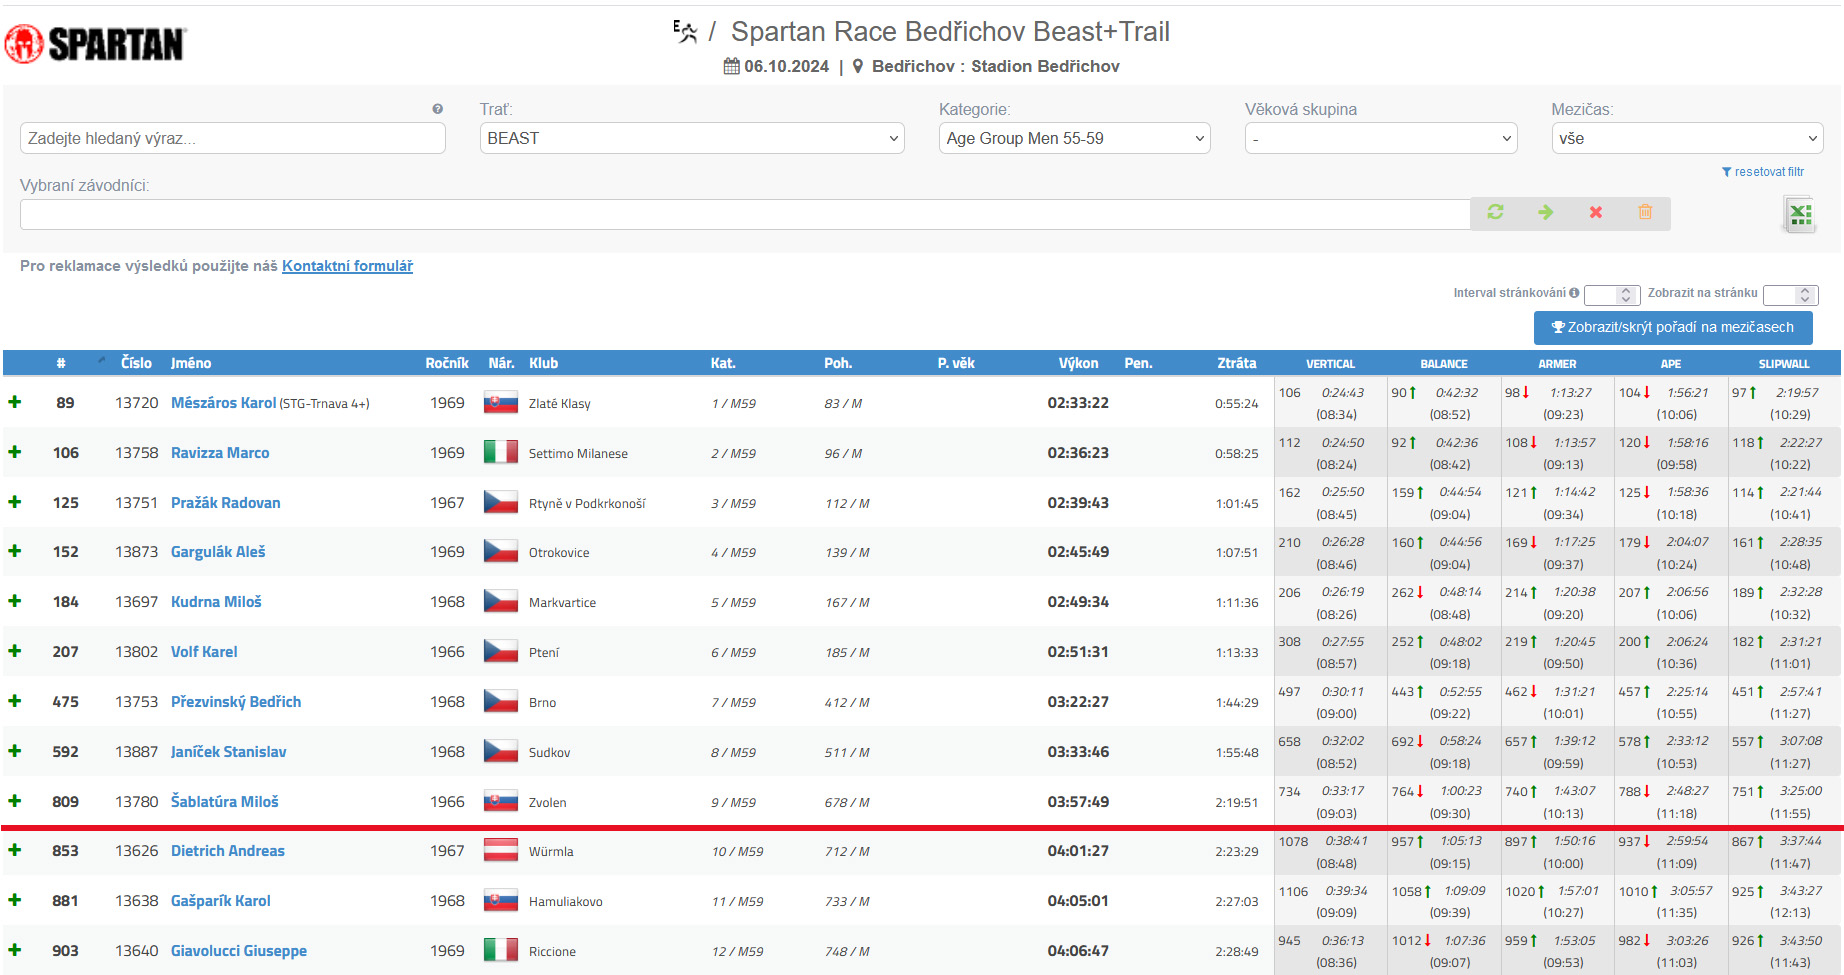
Task: Click the red X clear selection icon
Action: click(x=1595, y=212)
